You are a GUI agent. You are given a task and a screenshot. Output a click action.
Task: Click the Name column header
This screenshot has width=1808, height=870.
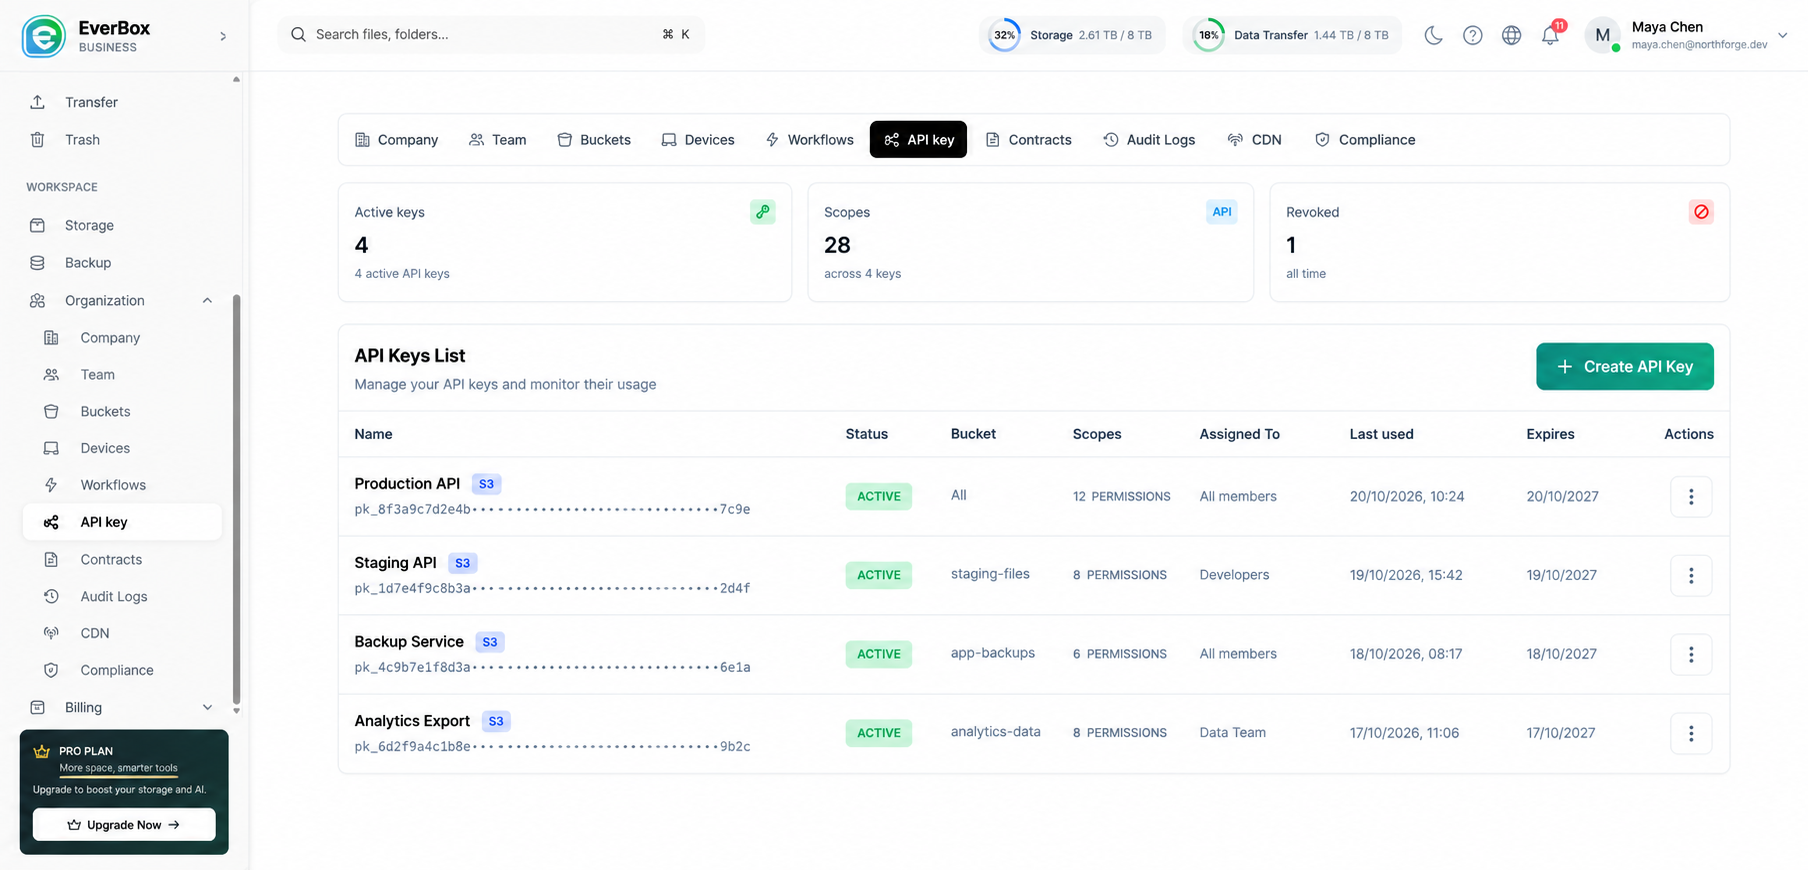pyautogui.click(x=373, y=434)
